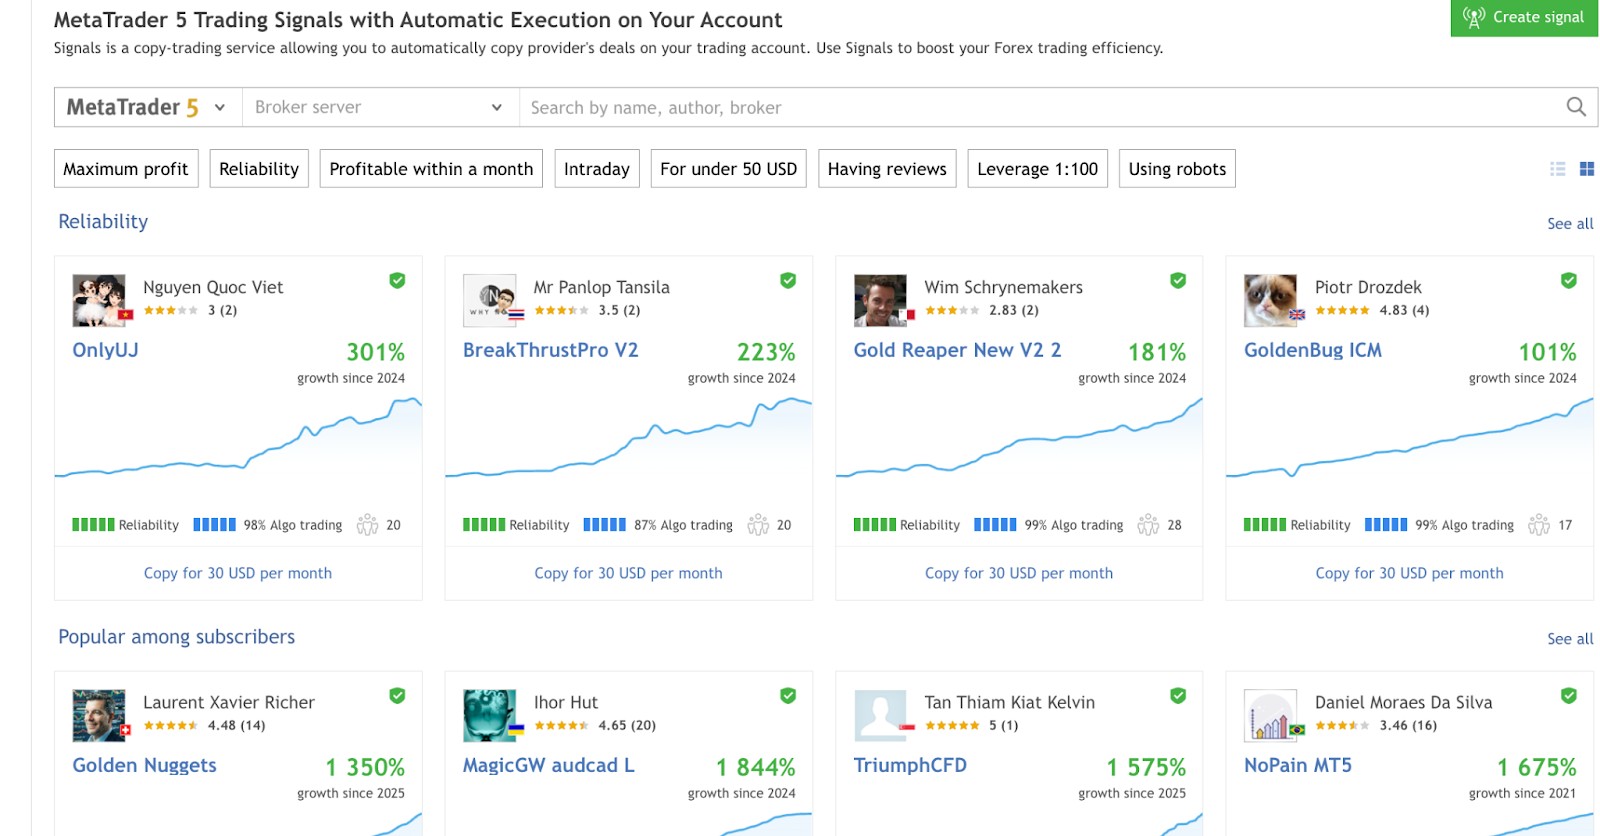Image resolution: width=1600 pixels, height=836 pixels.
Task: Open the Golden Nuggets signal
Action: coord(144,765)
